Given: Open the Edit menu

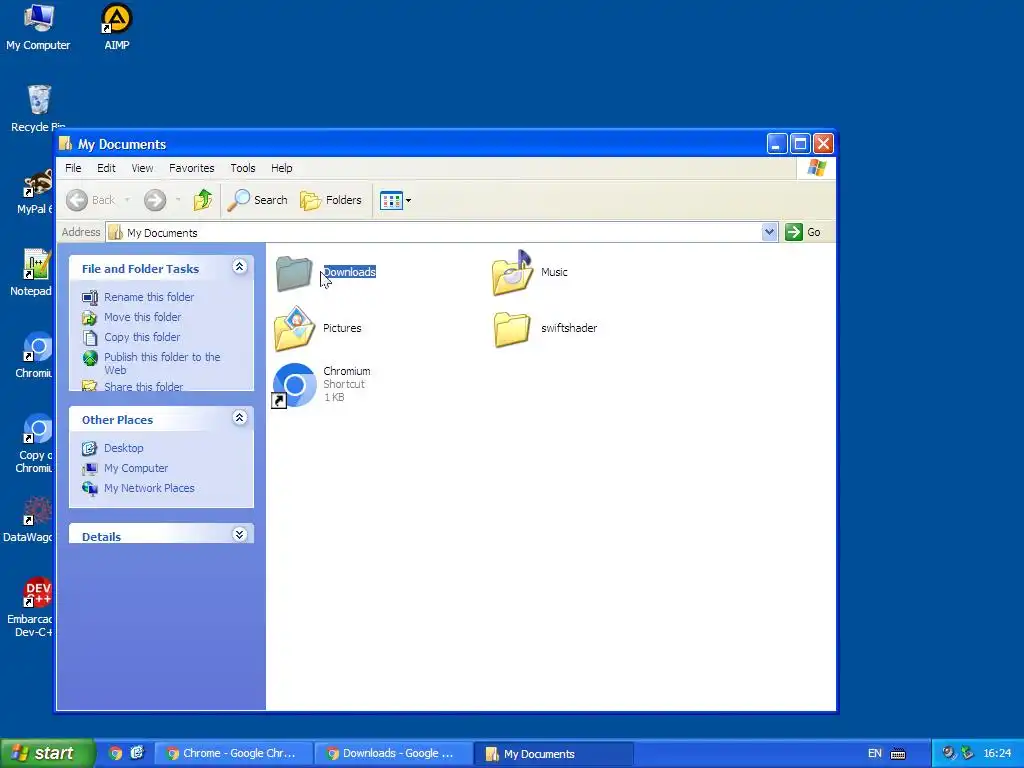Looking at the screenshot, I should [106, 168].
